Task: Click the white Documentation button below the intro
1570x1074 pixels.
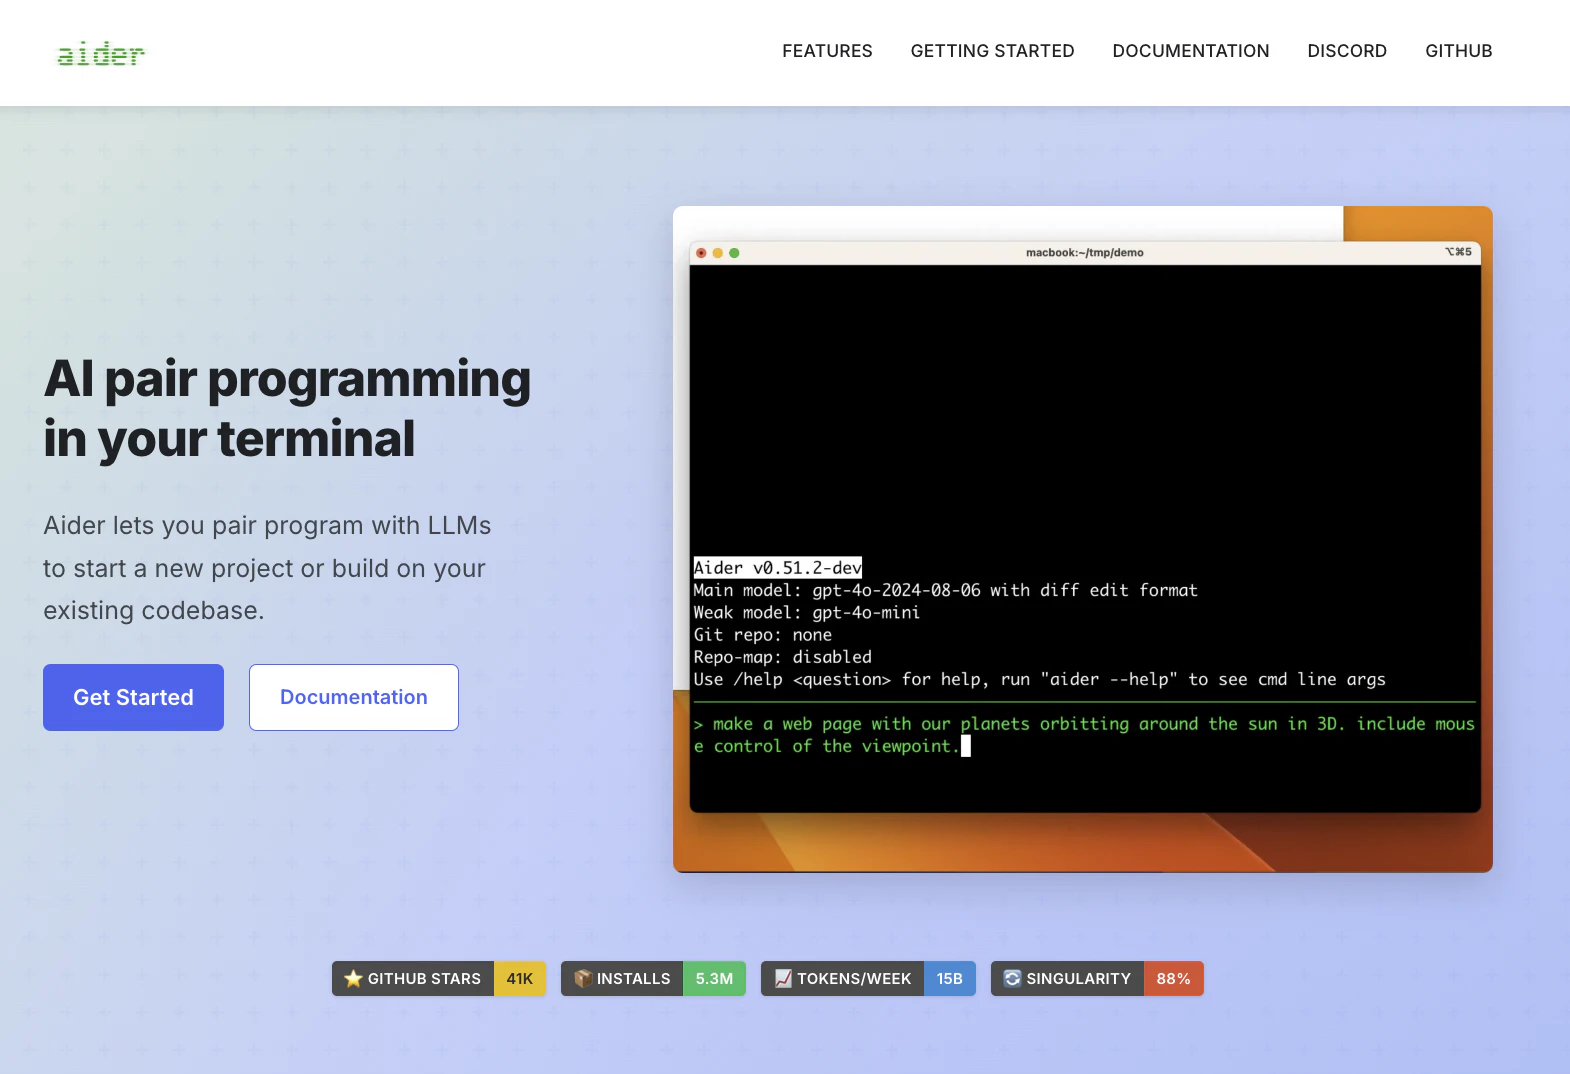Action: [354, 697]
